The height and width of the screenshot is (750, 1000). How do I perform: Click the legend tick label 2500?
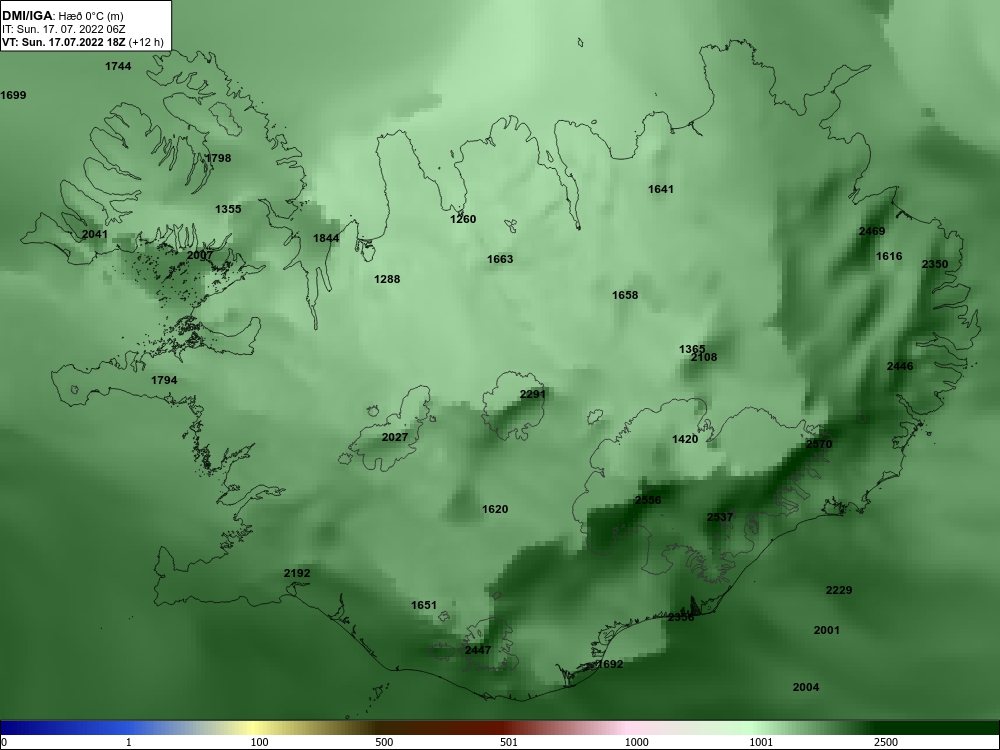click(x=886, y=742)
